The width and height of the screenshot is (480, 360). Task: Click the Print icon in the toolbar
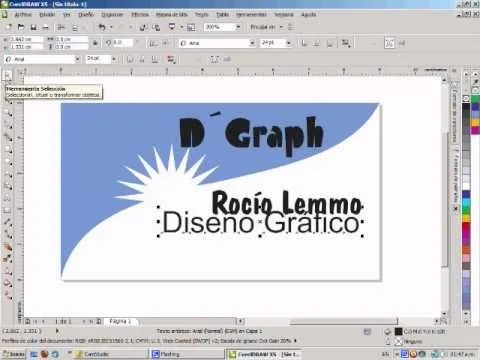pos(46,27)
